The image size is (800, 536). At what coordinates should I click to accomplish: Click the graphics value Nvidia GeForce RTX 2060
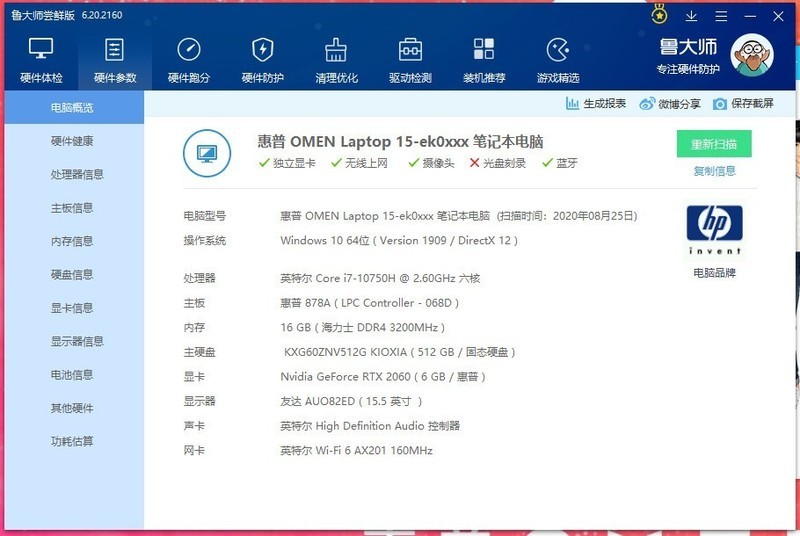coord(383,377)
